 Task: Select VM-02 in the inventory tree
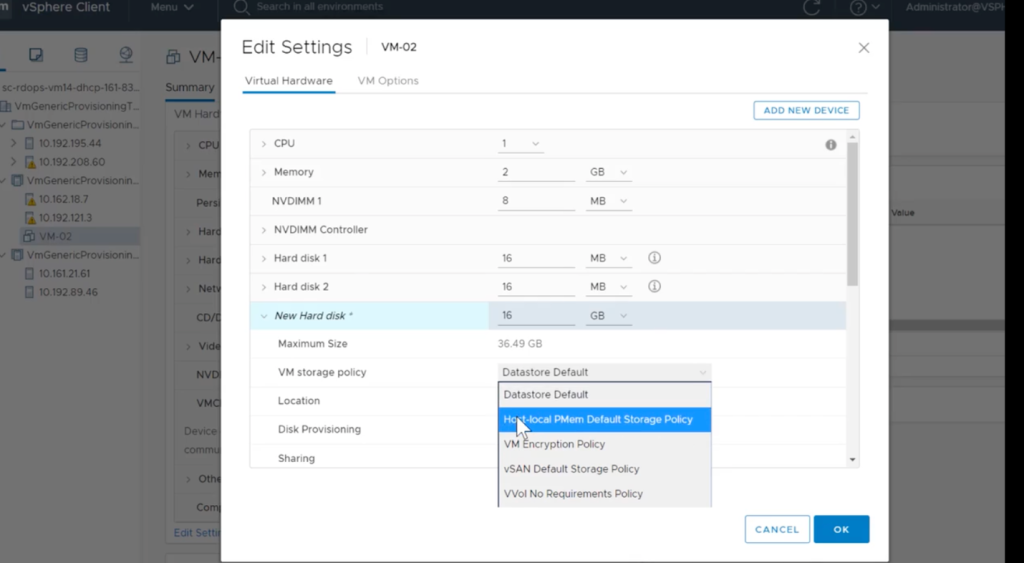click(55, 237)
